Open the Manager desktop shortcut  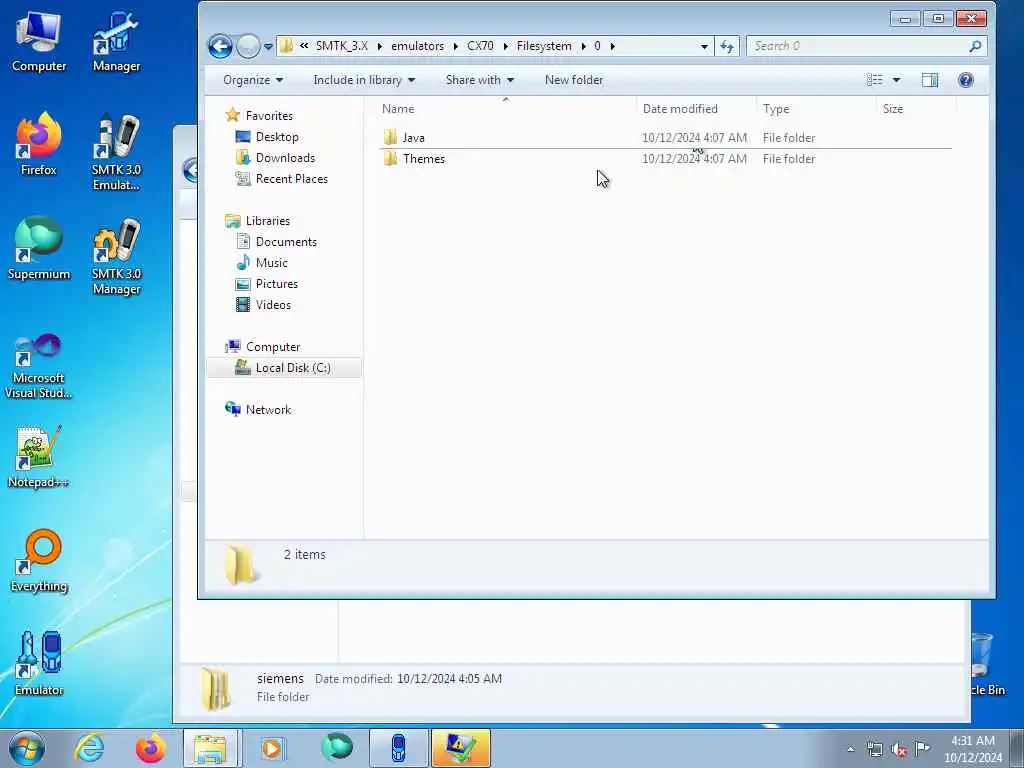pos(116,41)
